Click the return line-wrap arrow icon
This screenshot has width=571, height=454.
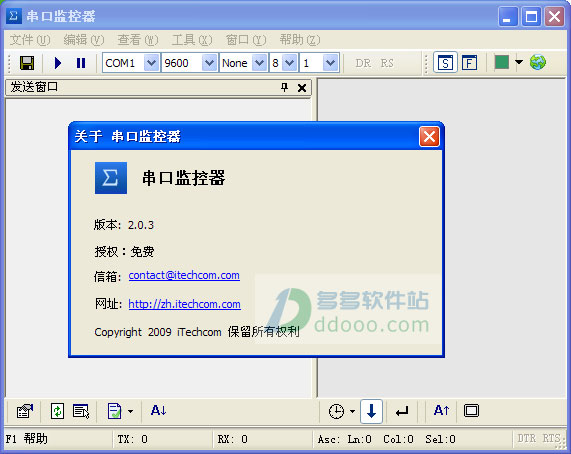point(402,411)
